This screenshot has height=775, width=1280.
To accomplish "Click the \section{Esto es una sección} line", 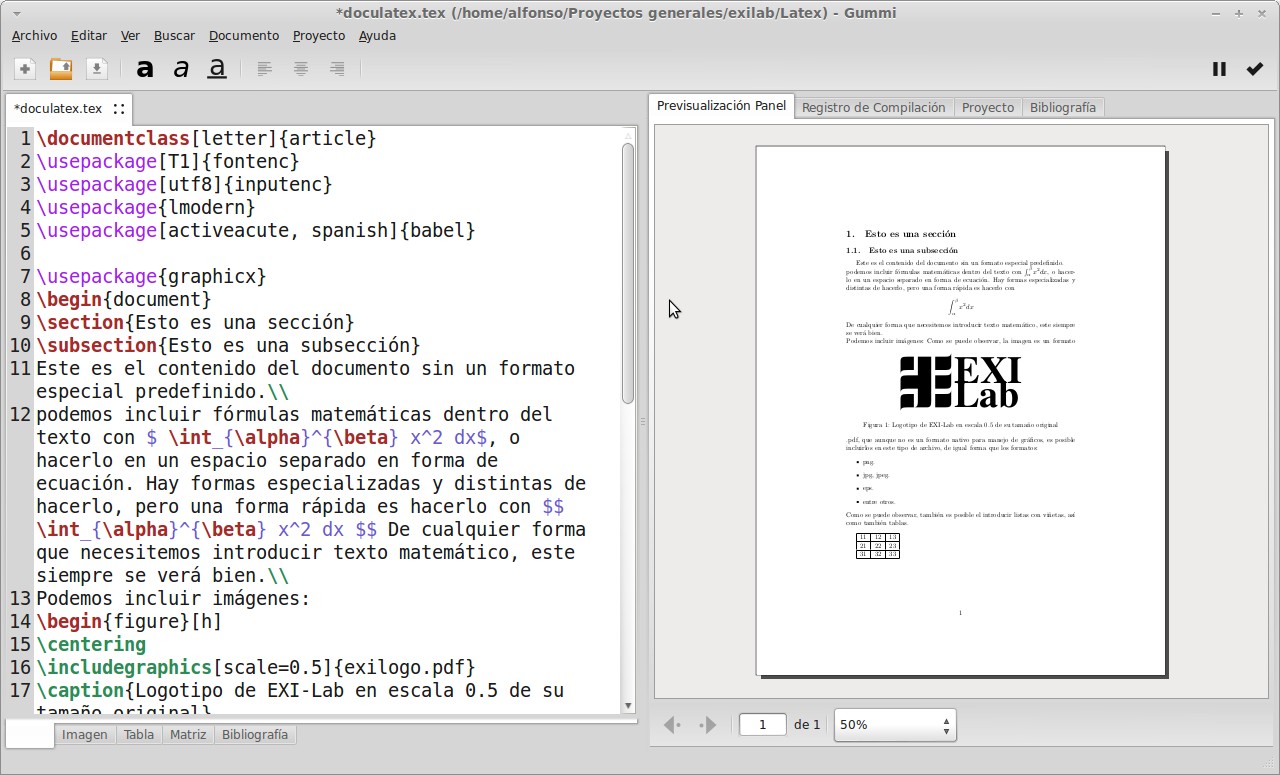I will pos(195,322).
